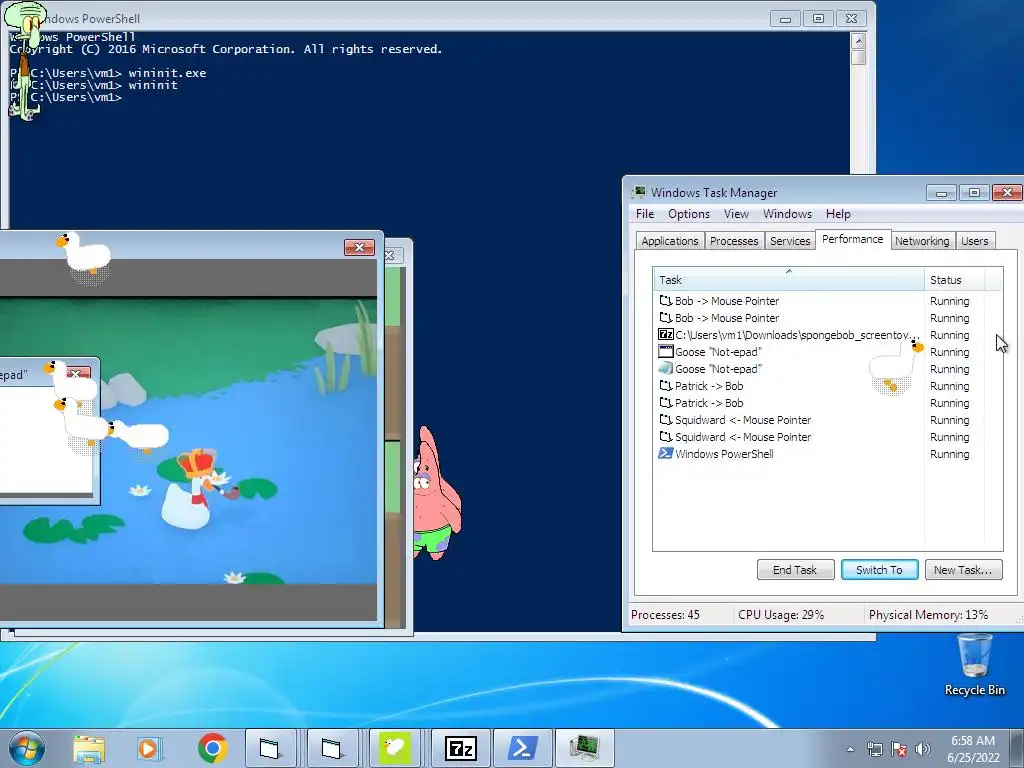This screenshot has height=768, width=1024.
Task: Open the Recycle Bin desktop icon
Action: pos(974,665)
